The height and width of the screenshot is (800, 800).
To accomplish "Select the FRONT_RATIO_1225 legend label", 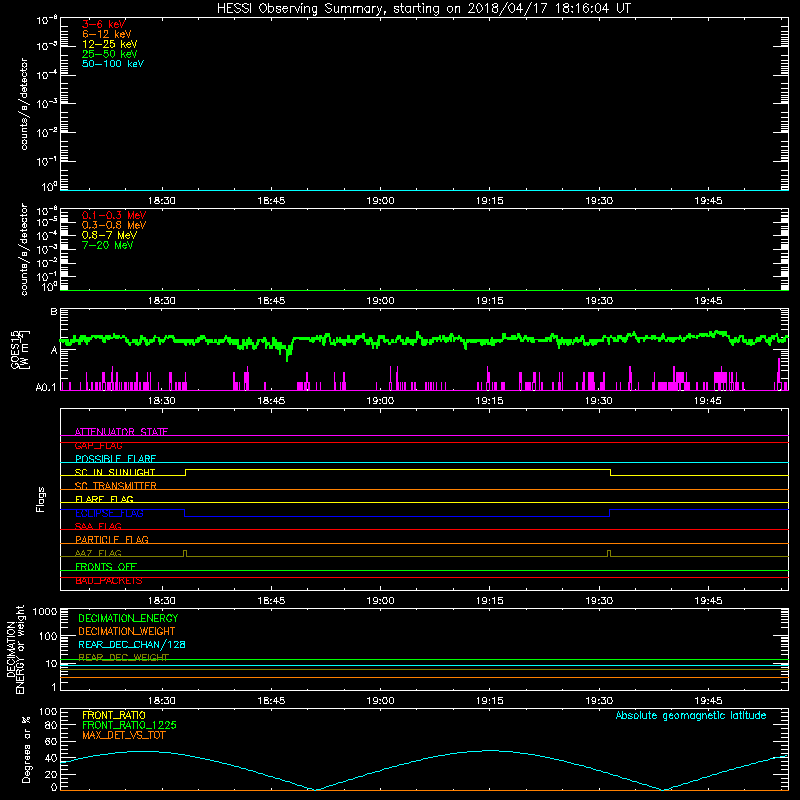I will coord(129,725).
